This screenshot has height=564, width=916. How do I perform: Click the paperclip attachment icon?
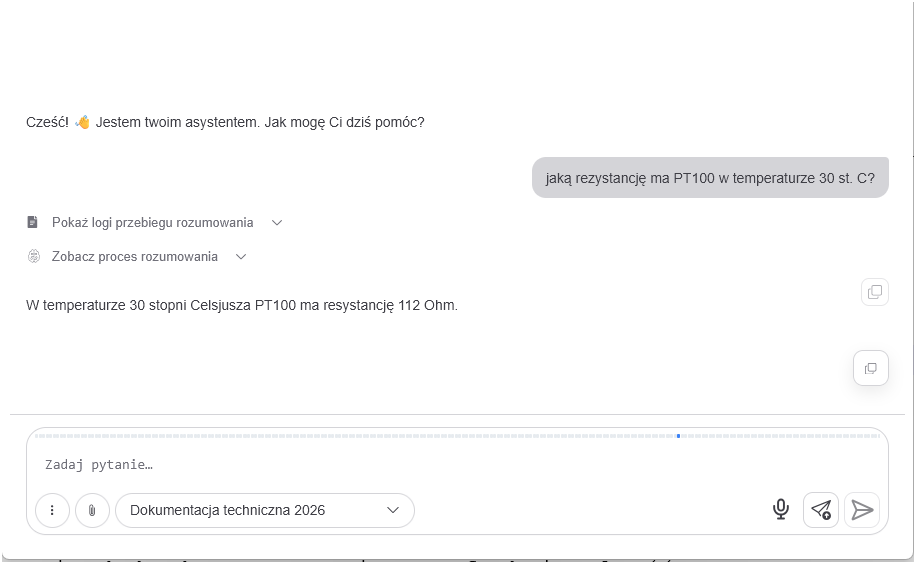(x=92, y=510)
